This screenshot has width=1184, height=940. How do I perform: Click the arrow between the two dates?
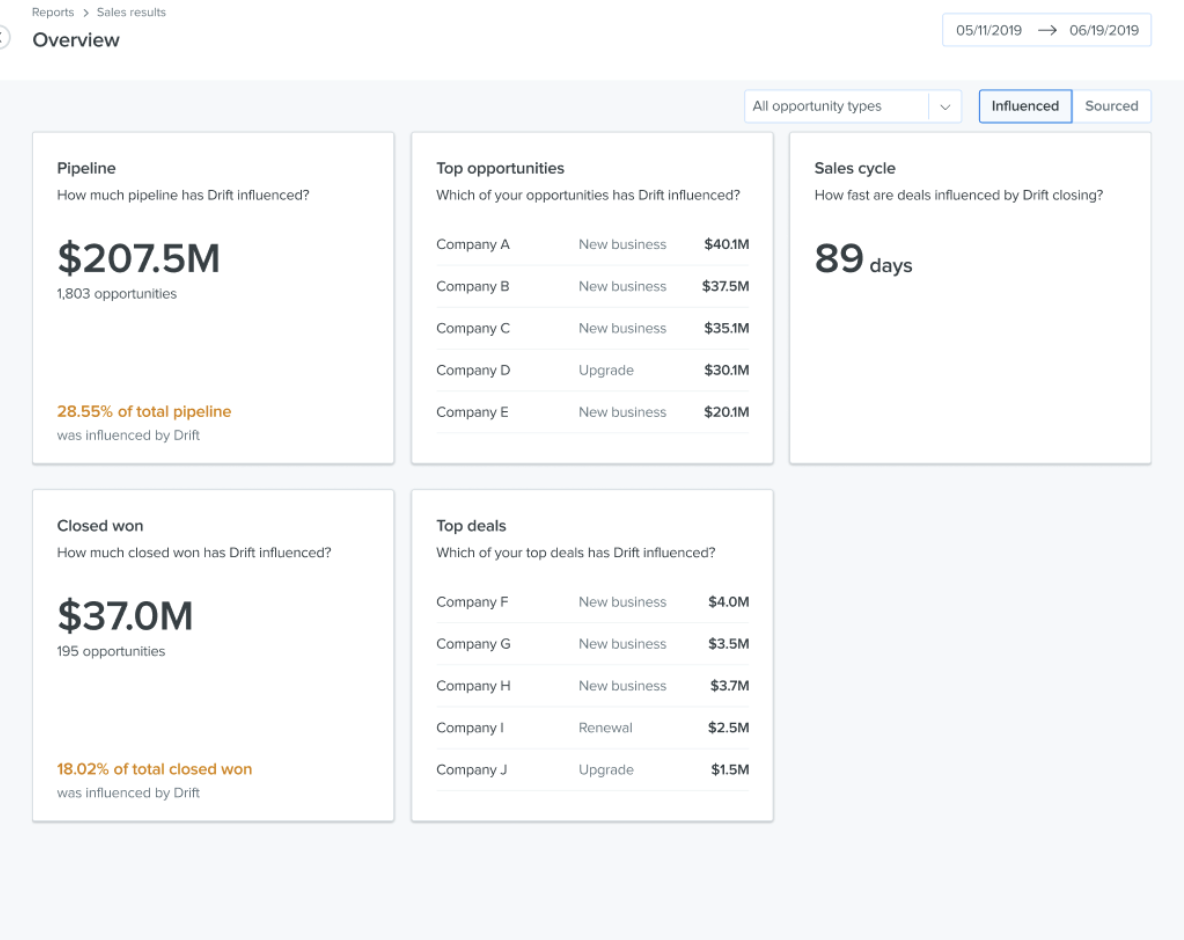tap(1047, 30)
